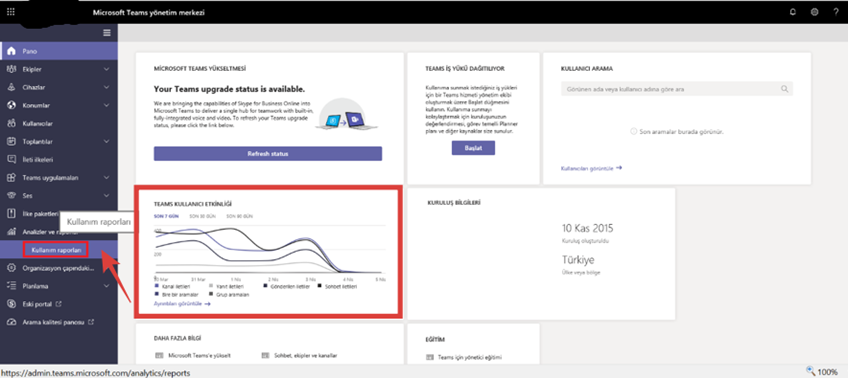Select the Pano menu item

coord(59,51)
